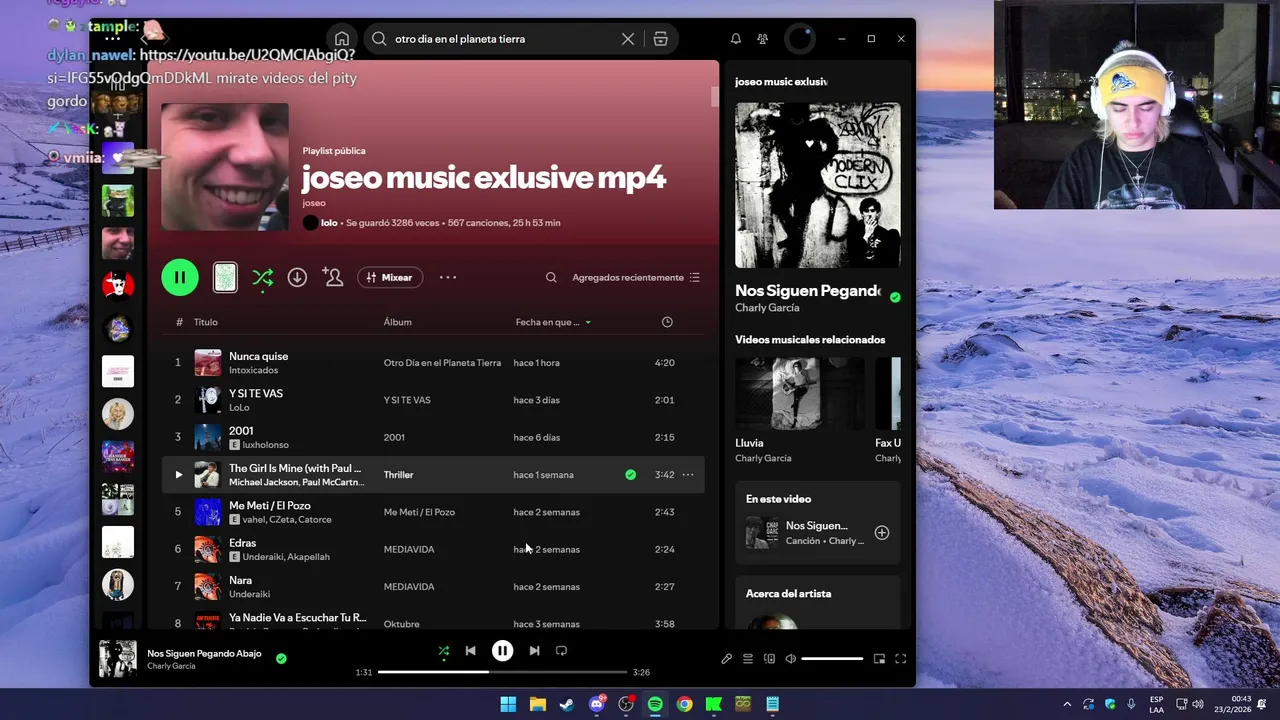The width and height of the screenshot is (1280, 720).
Task: Toggle shuffle in the bottom player controls
Action: click(444, 651)
